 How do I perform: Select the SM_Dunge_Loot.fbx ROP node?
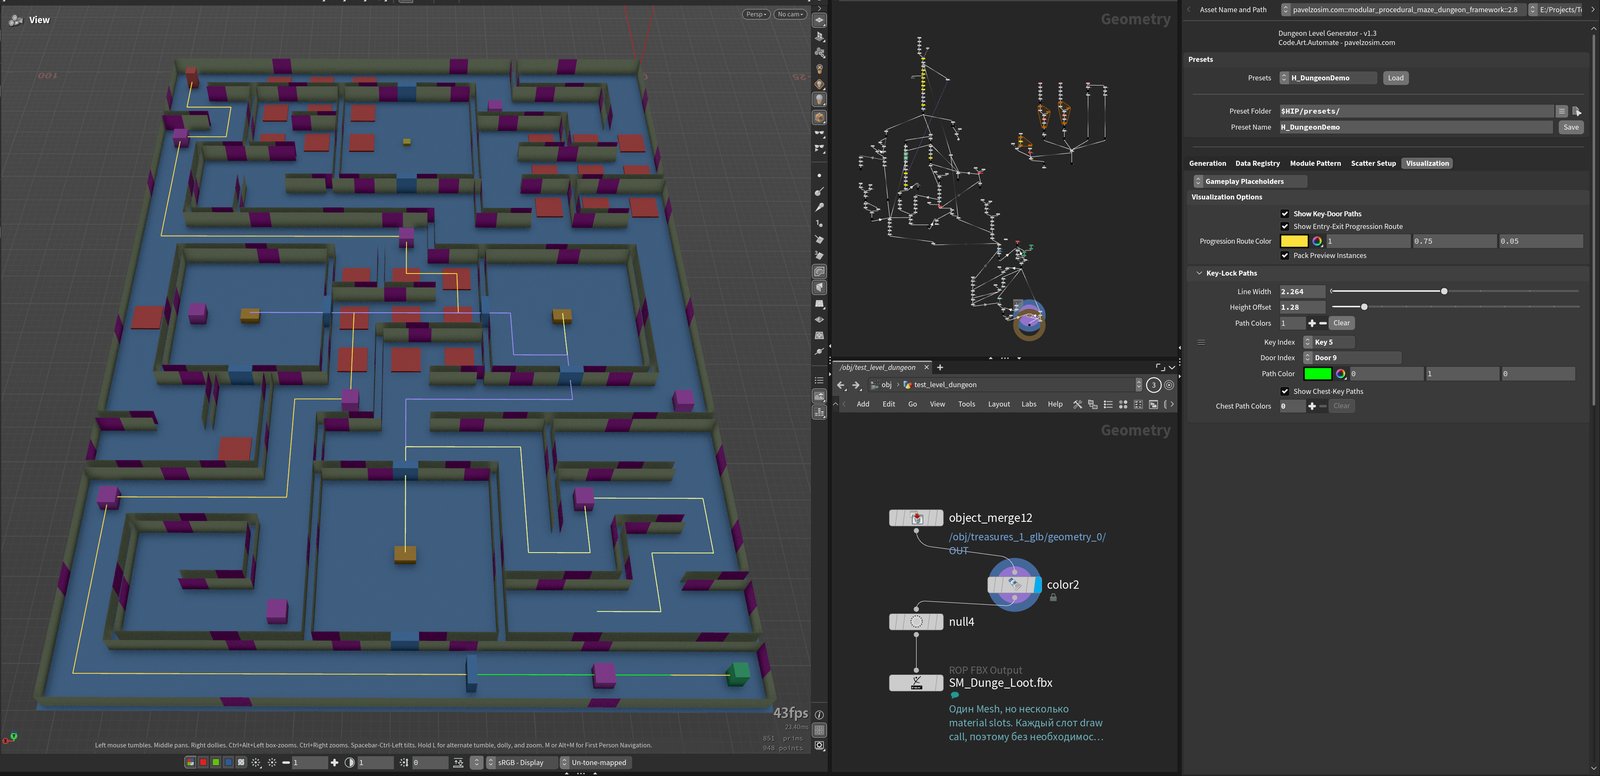click(916, 683)
